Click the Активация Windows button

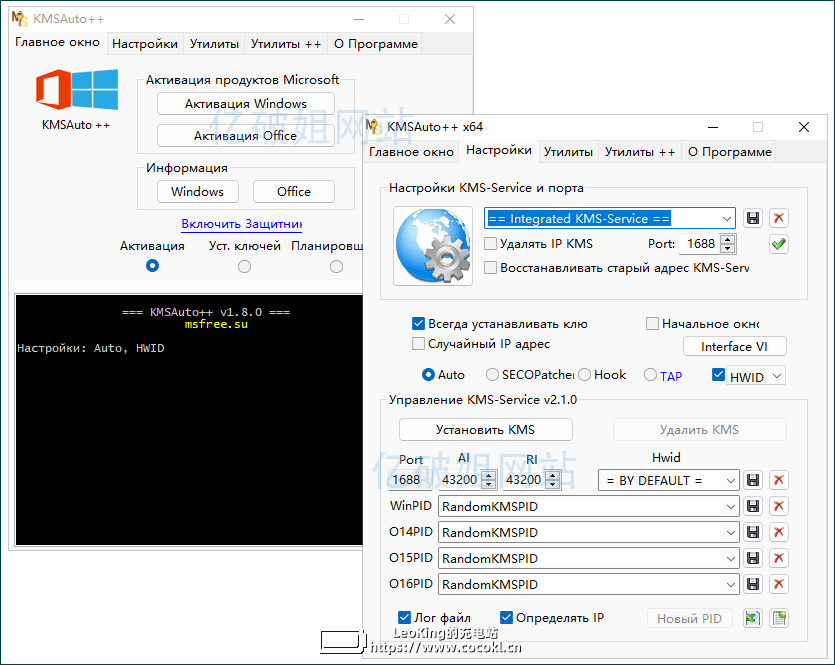tap(246, 104)
